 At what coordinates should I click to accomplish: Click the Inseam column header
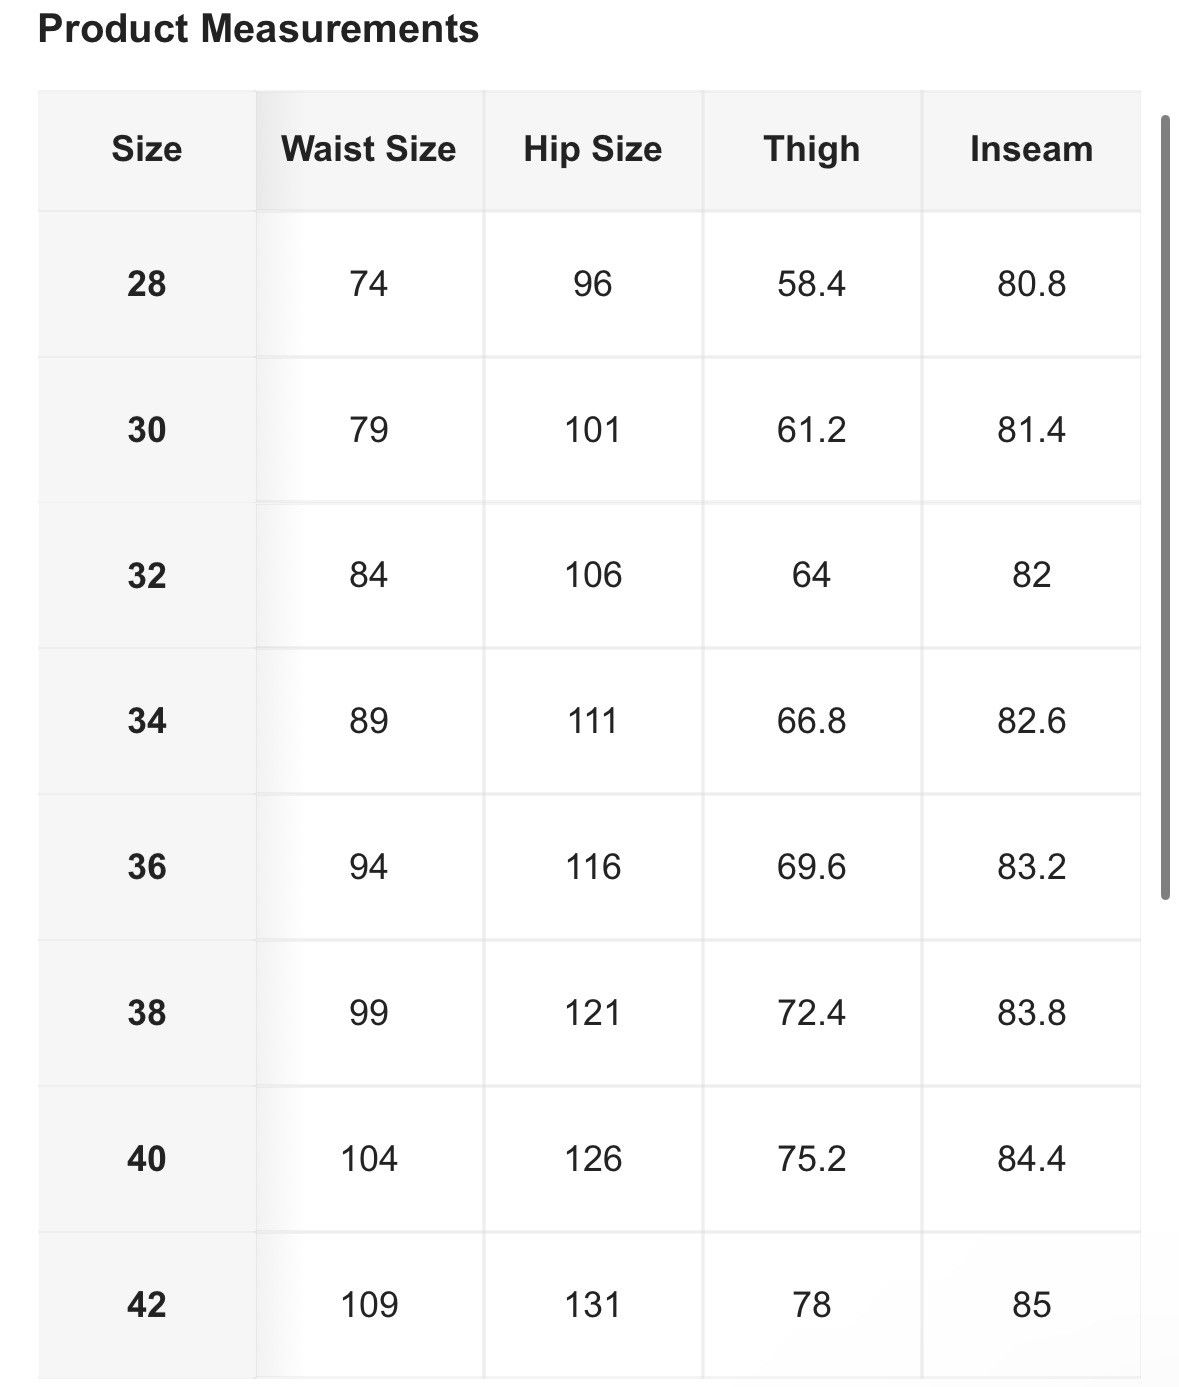pyautogui.click(x=1031, y=150)
